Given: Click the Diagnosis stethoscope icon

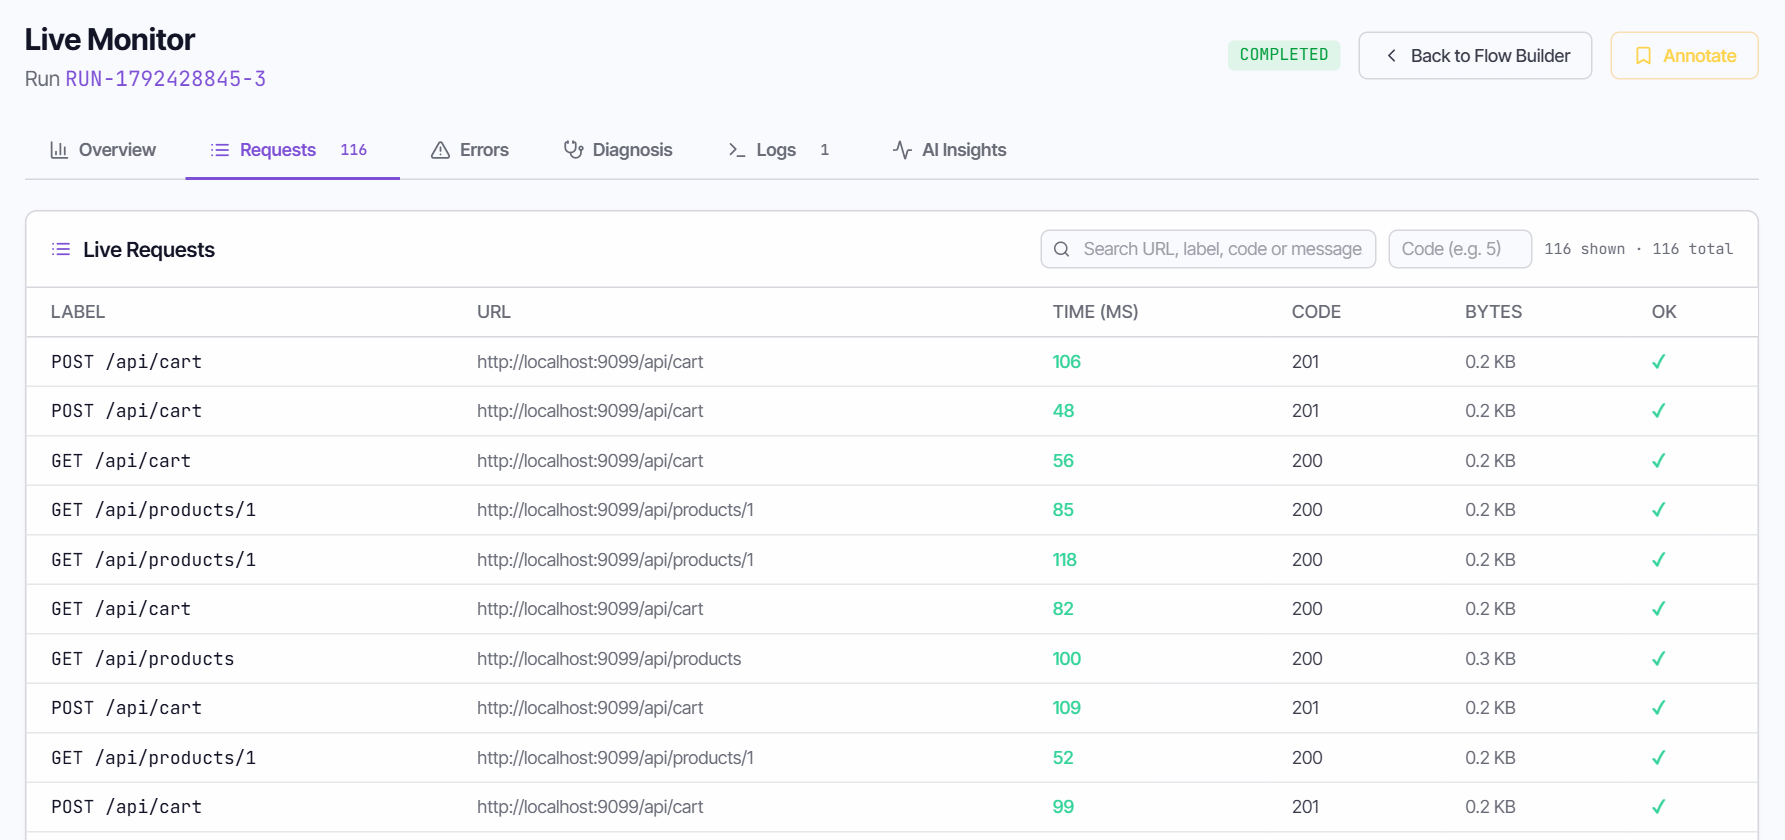Looking at the screenshot, I should [573, 150].
